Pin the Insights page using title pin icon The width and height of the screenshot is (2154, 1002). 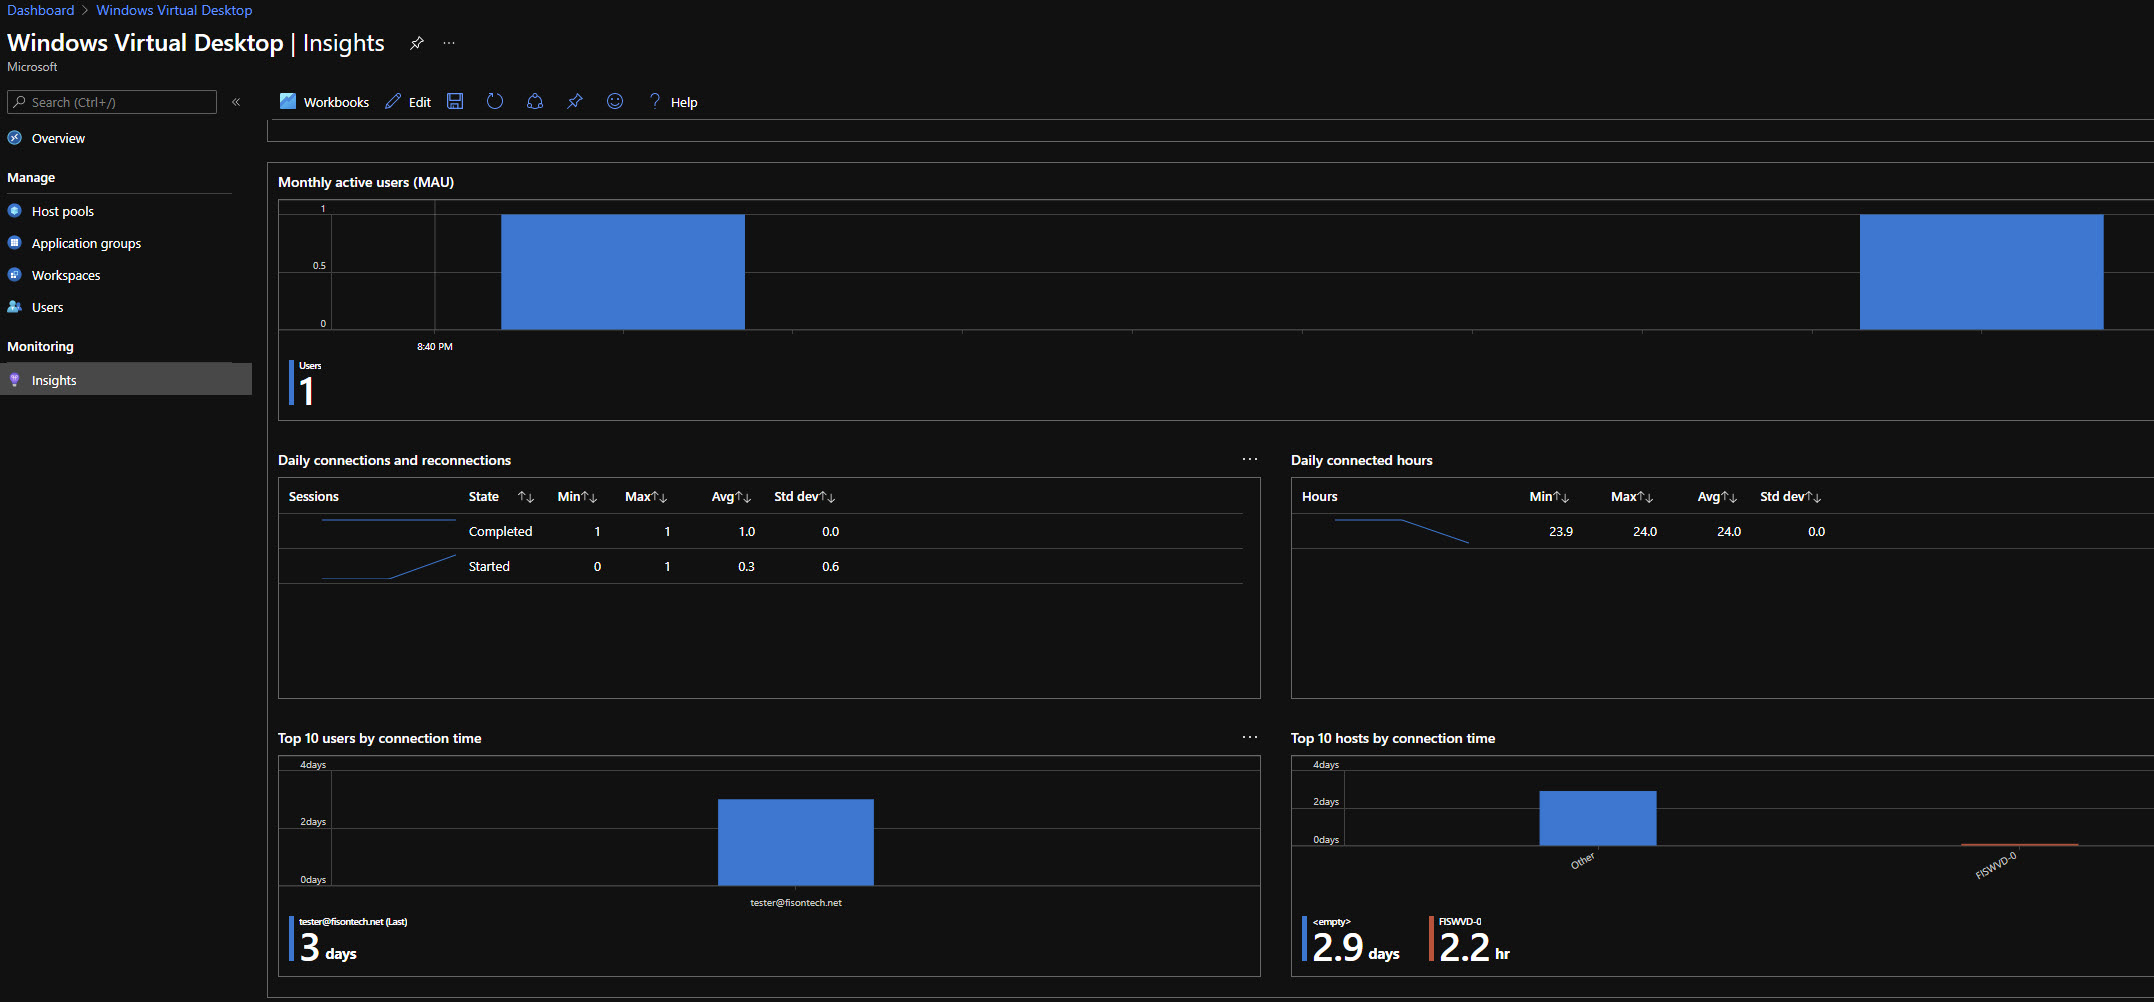tap(417, 43)
